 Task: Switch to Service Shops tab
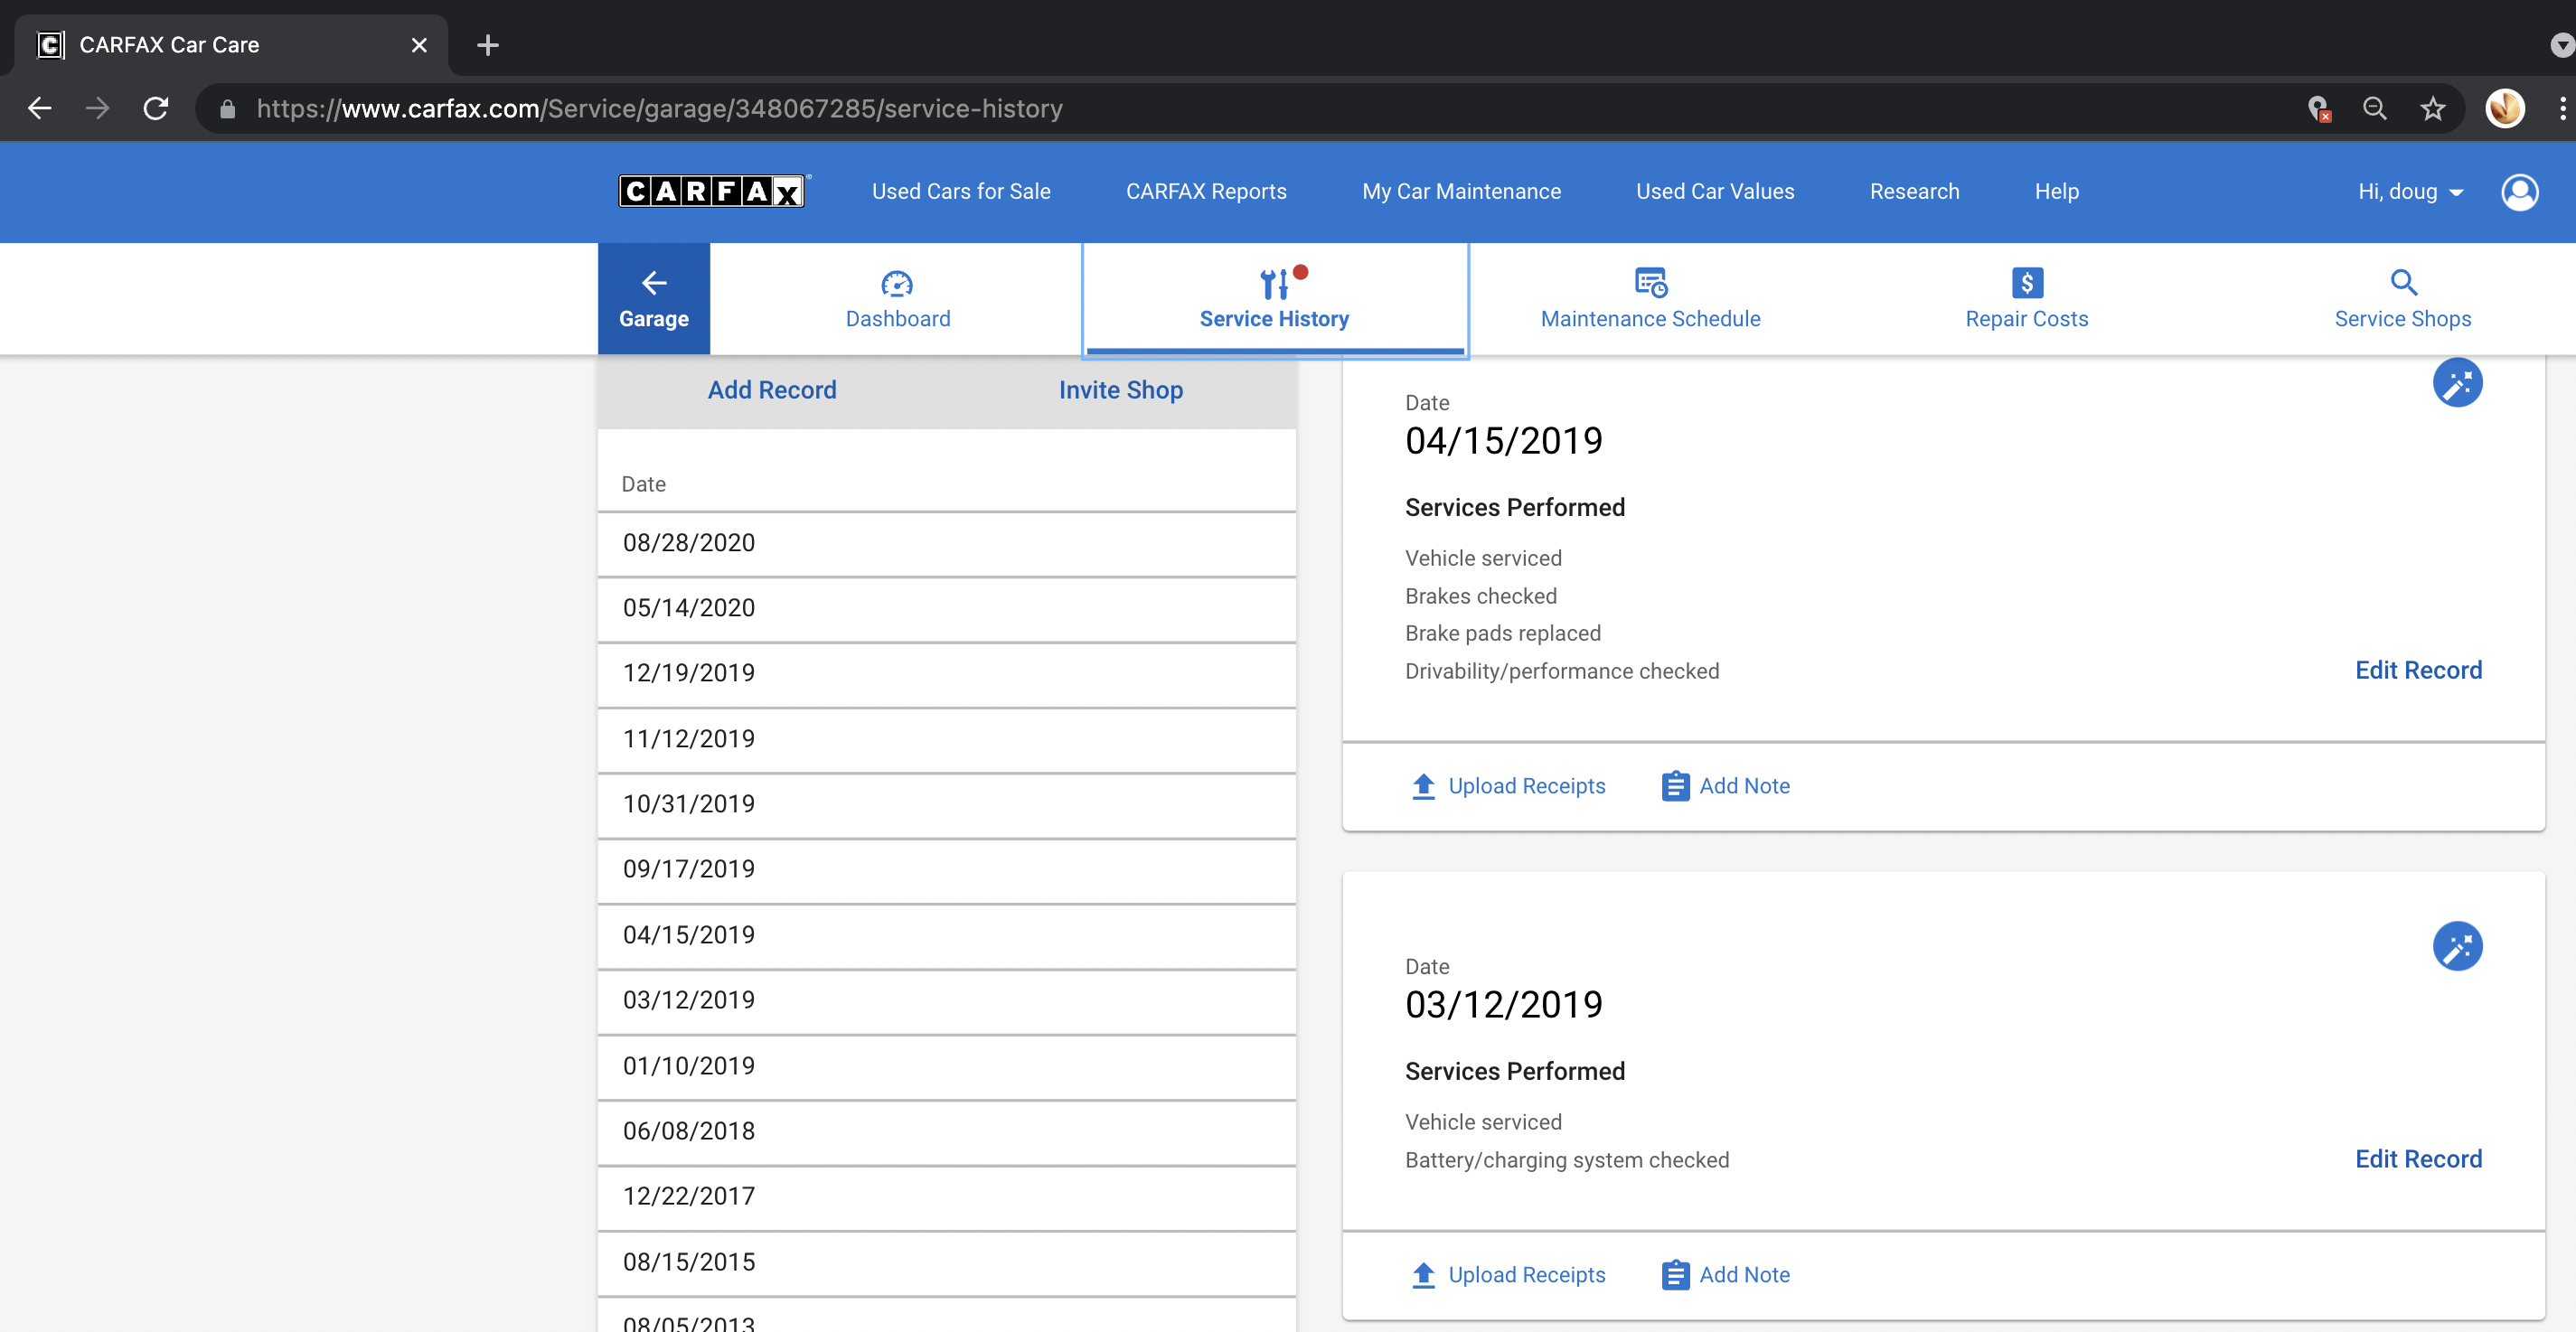tap(2403, 299)
